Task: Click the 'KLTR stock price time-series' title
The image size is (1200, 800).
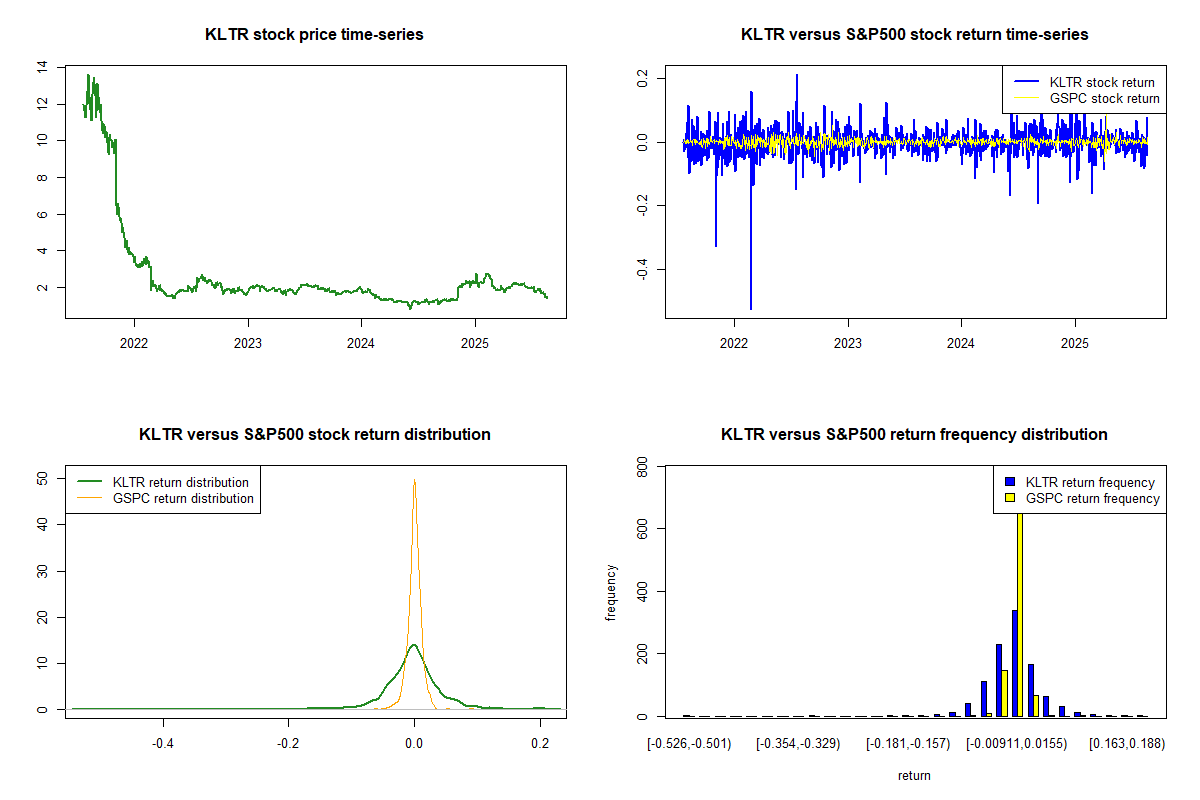Action: pyautogui.click(x=314, y=35)
